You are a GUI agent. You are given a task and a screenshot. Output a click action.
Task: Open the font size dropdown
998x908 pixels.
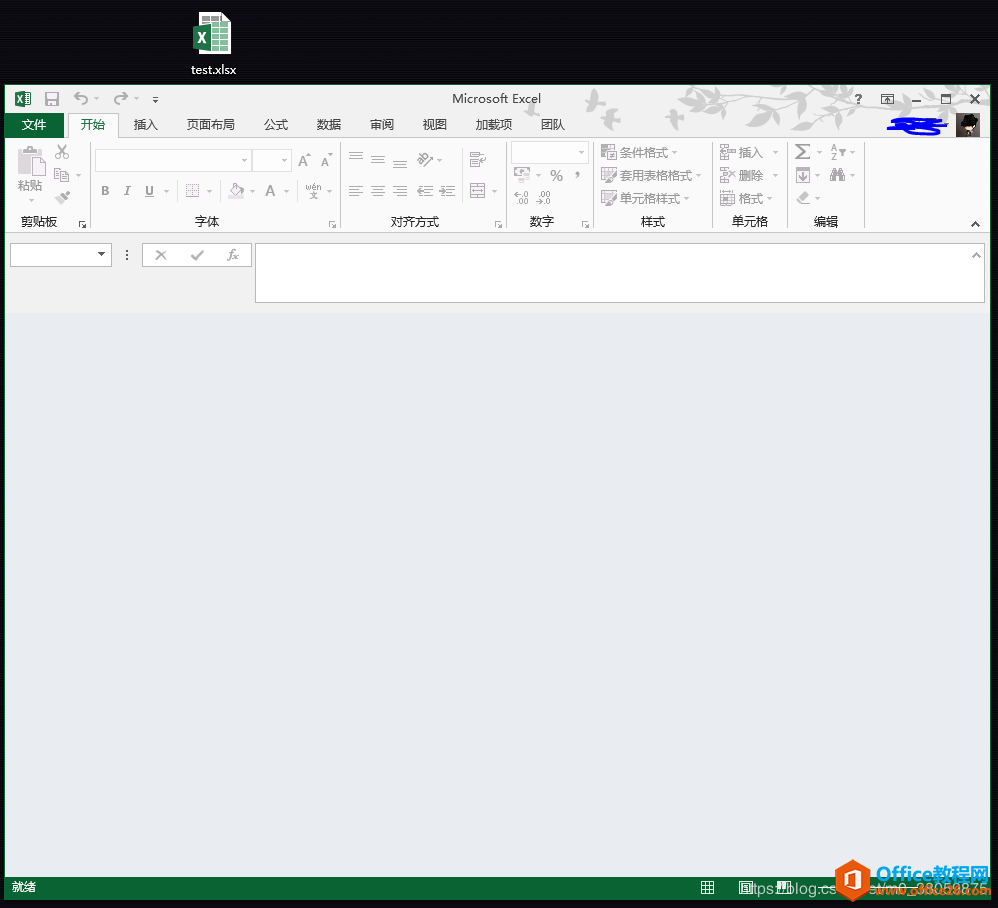pyautogui.click(x=283, y=160)
